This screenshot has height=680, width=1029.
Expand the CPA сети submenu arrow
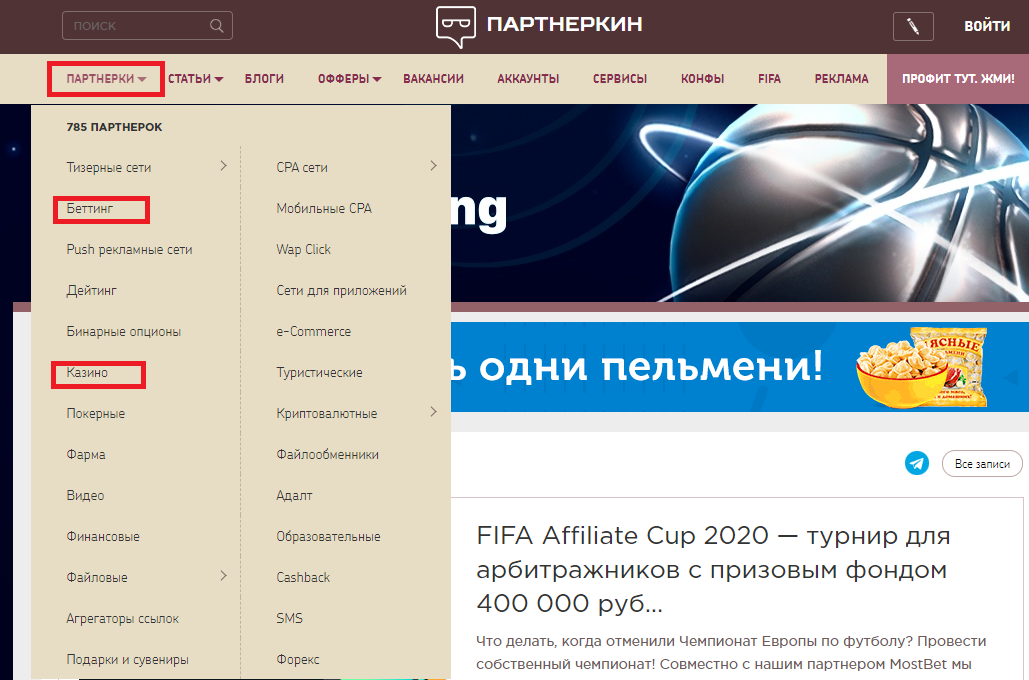(434, 166)
